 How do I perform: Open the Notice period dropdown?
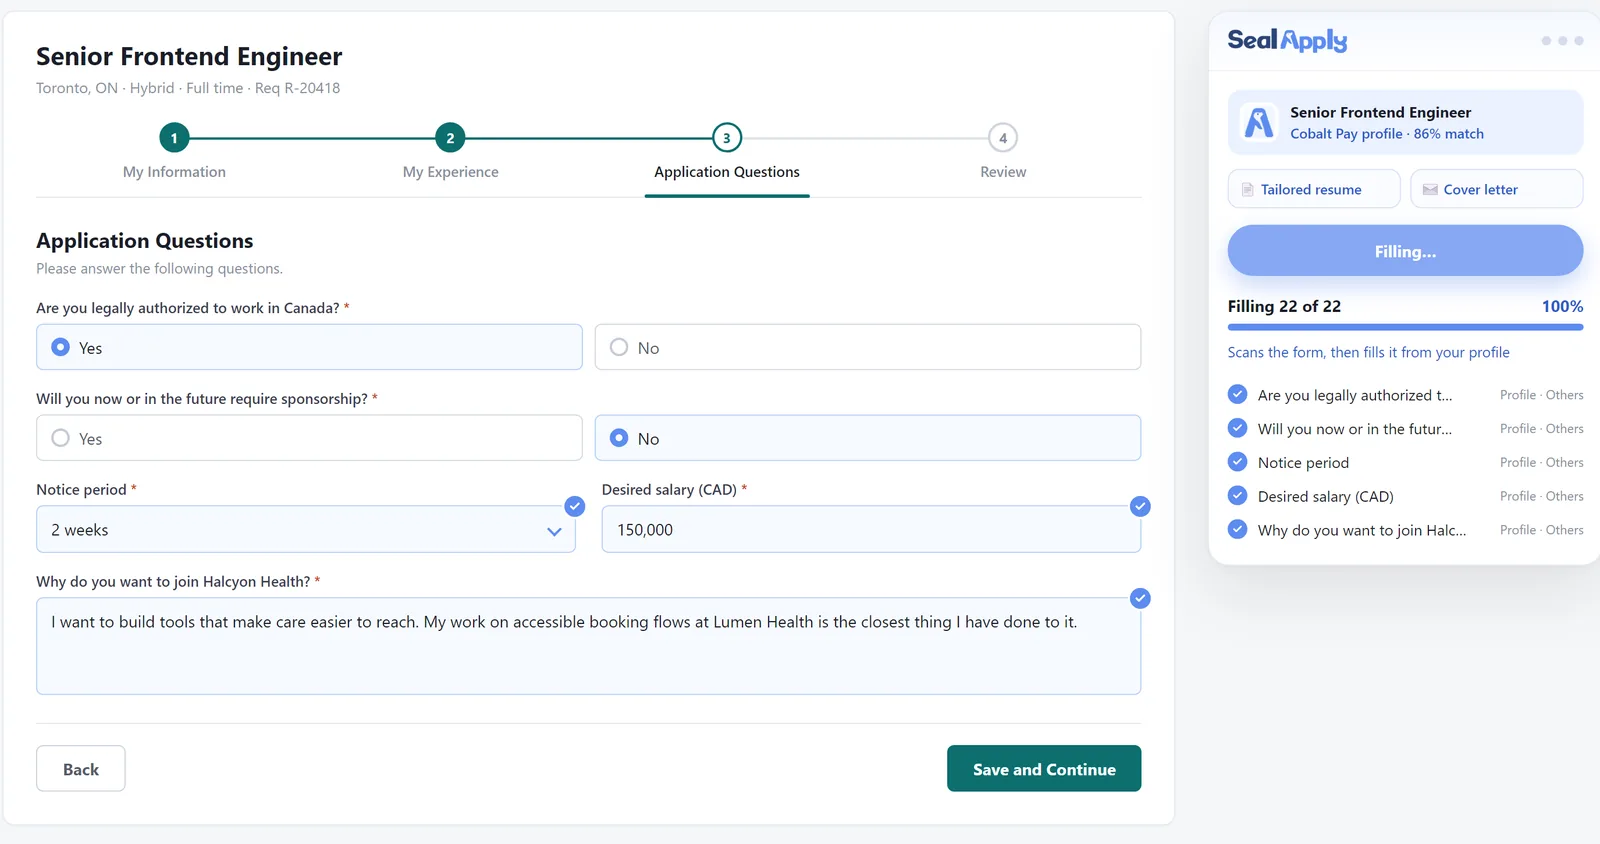click(306, 529)
